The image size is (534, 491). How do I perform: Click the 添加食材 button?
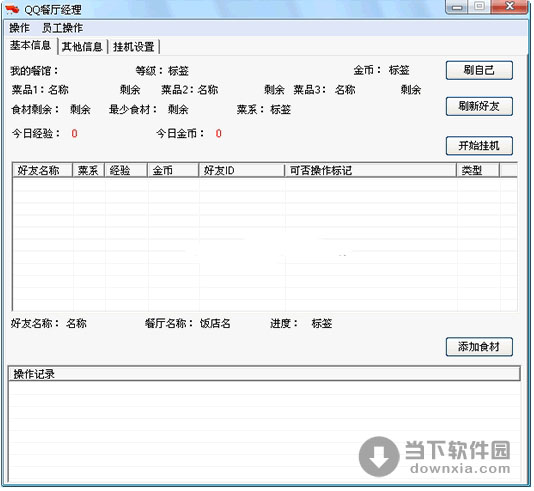click(x=479, y=347)
